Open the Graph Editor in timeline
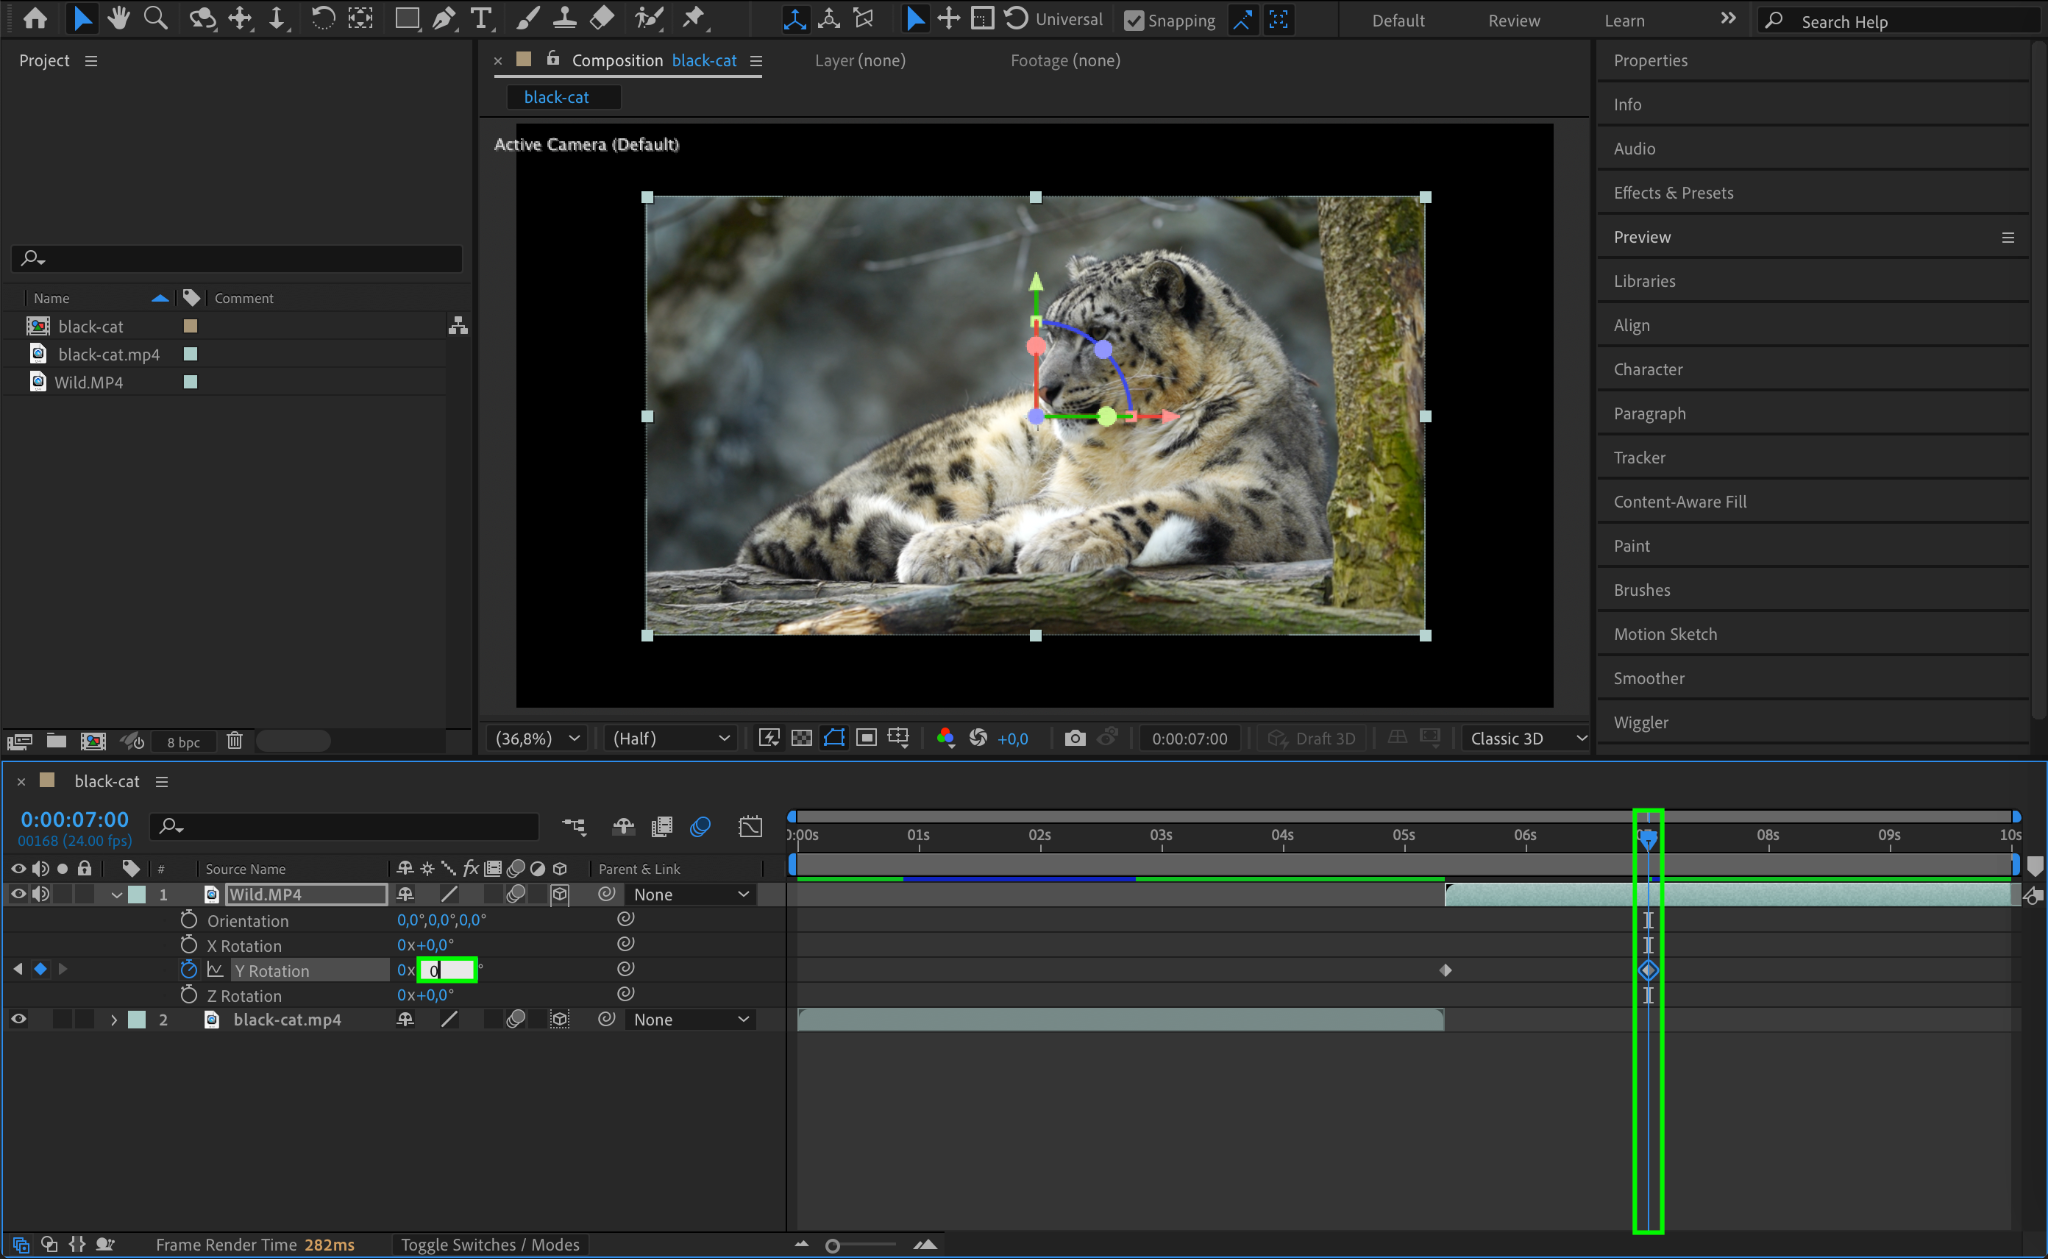This screenshot has width=2048, height=1259. tap(750, 826)
